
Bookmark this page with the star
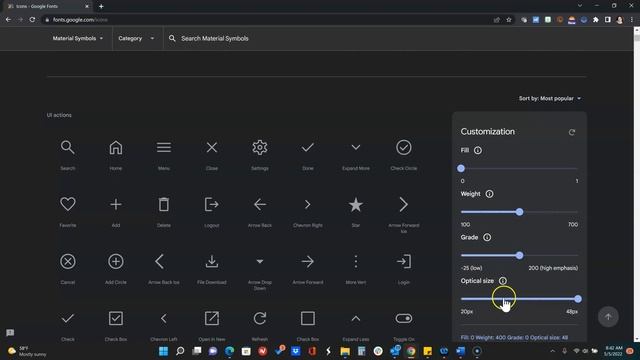click(509, 20)
